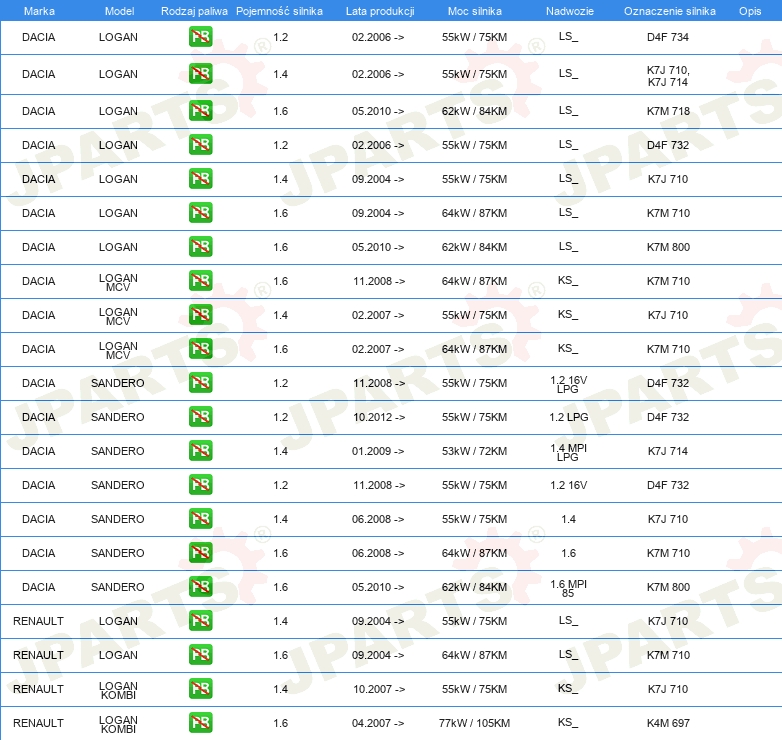
Task: Select DACIA in the D4F 734 row
Action: (x=38, y=37)
